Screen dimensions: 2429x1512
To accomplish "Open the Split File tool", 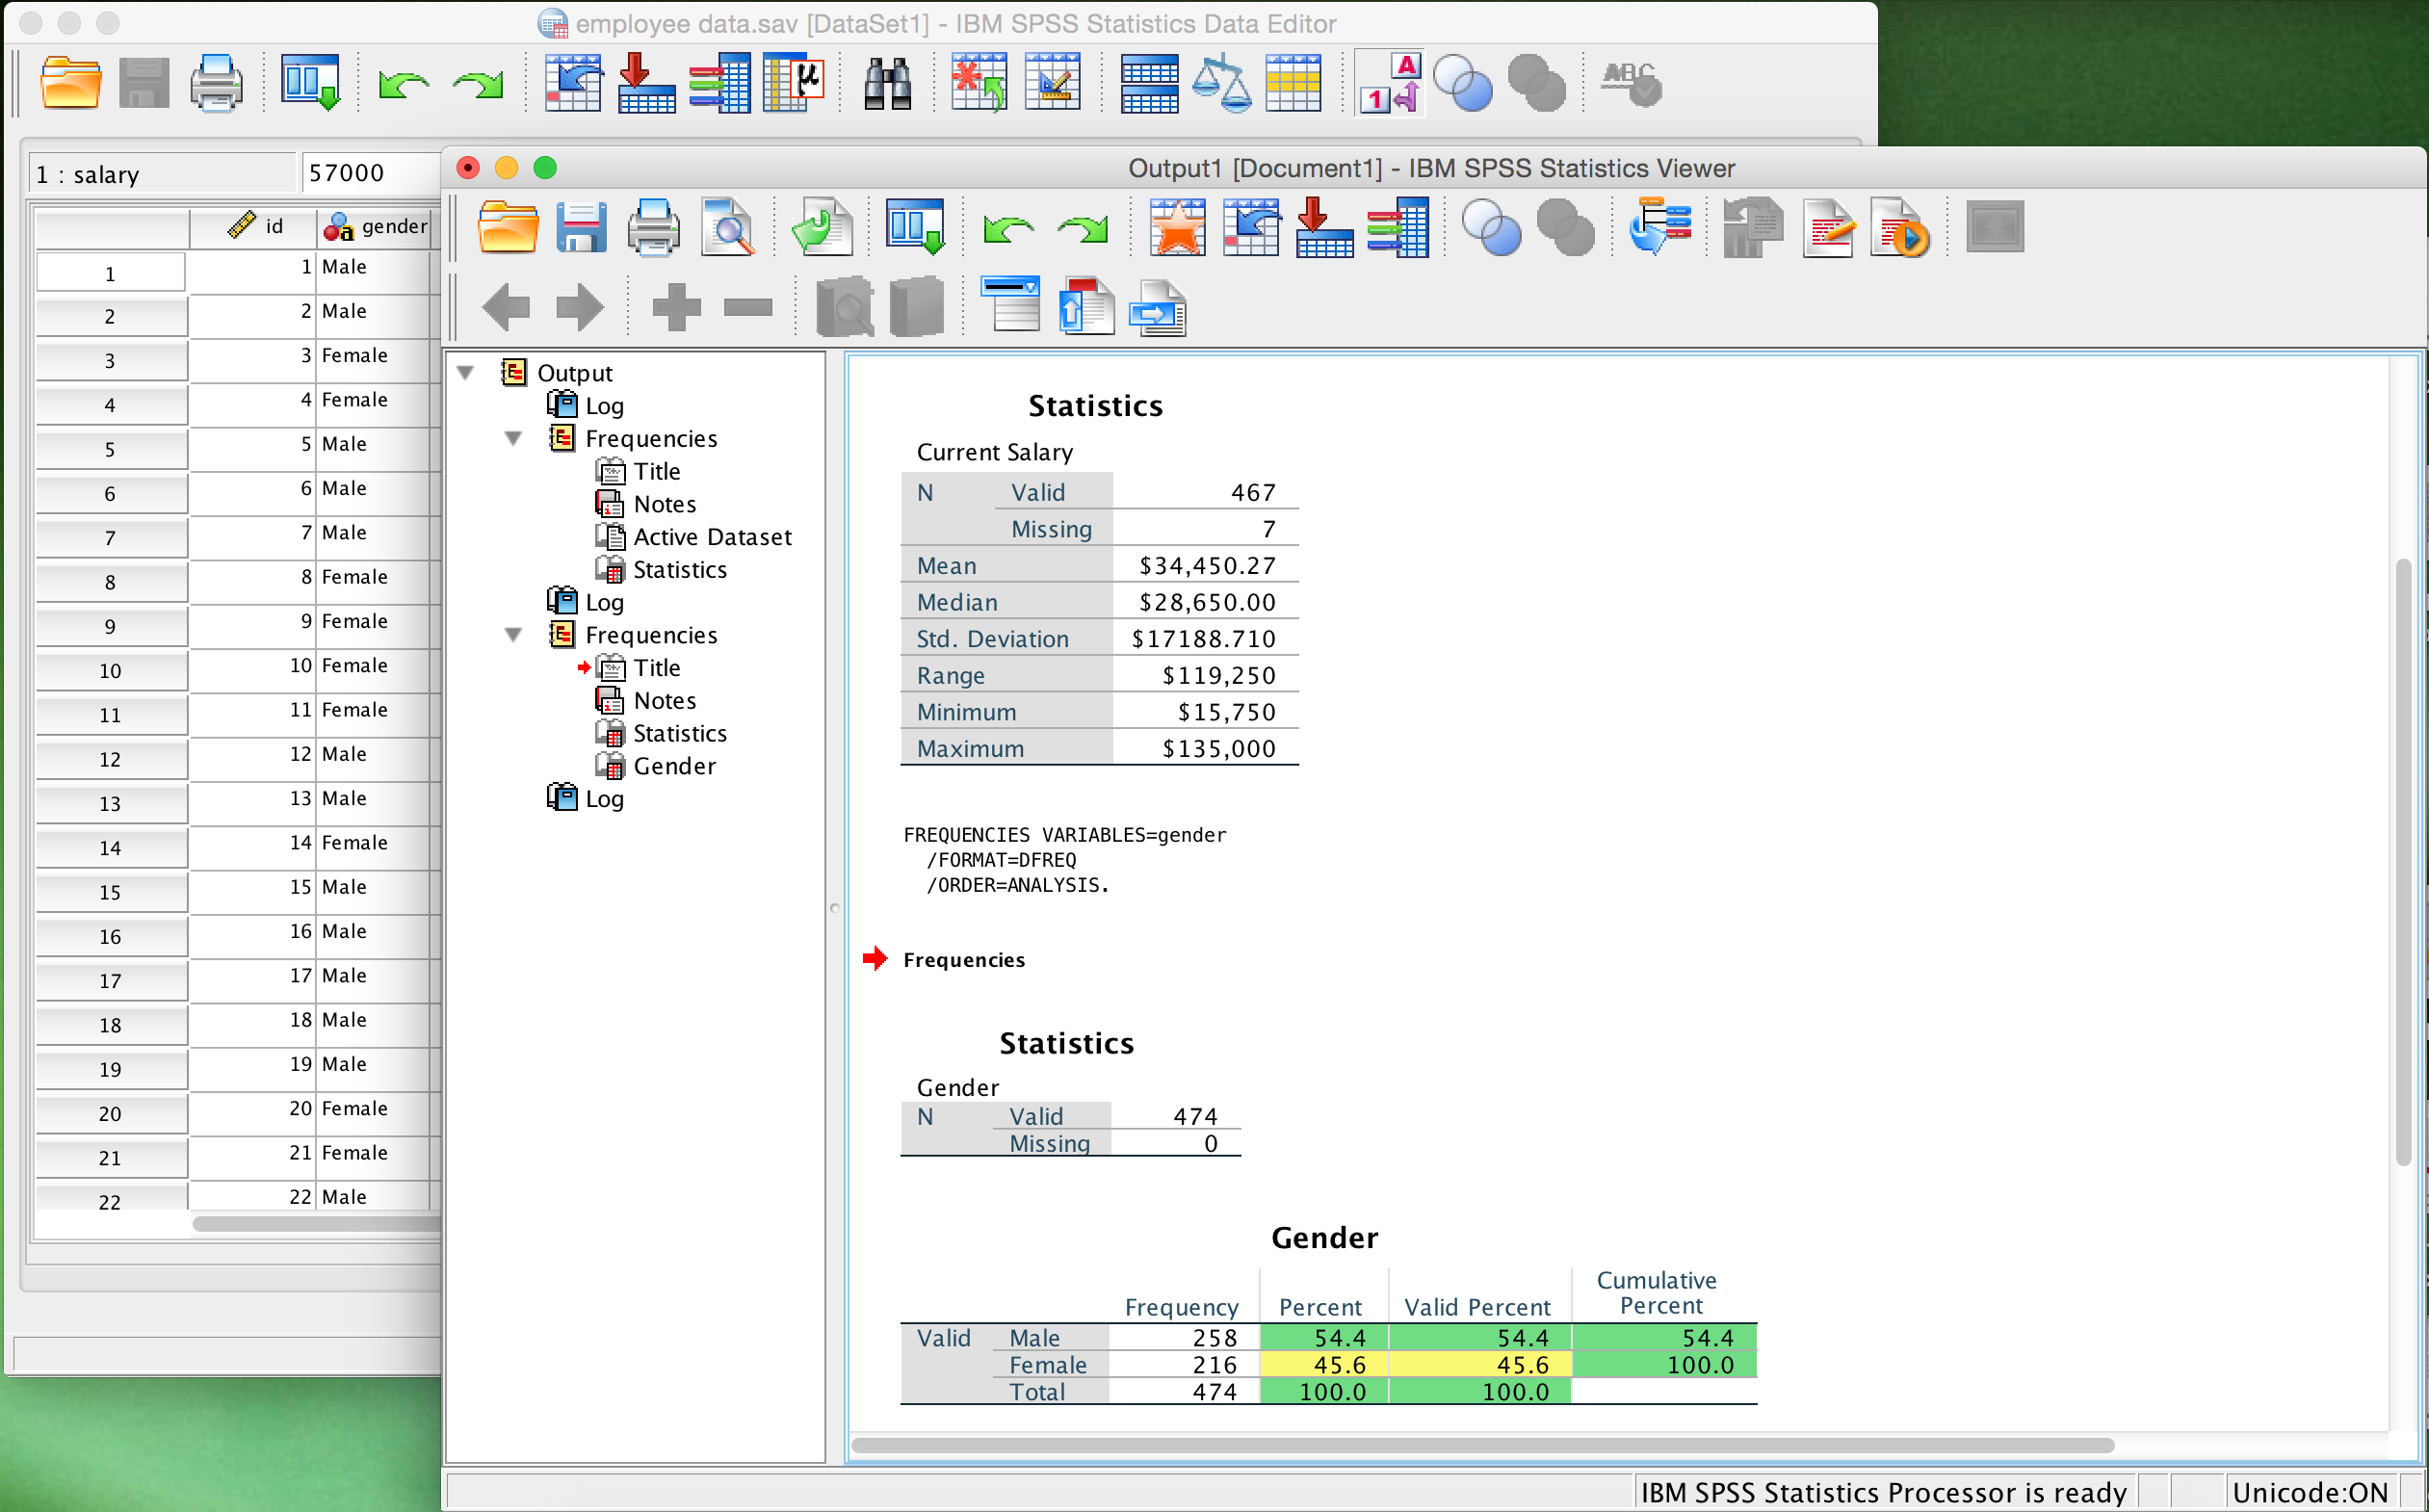I will point(1148,82).
